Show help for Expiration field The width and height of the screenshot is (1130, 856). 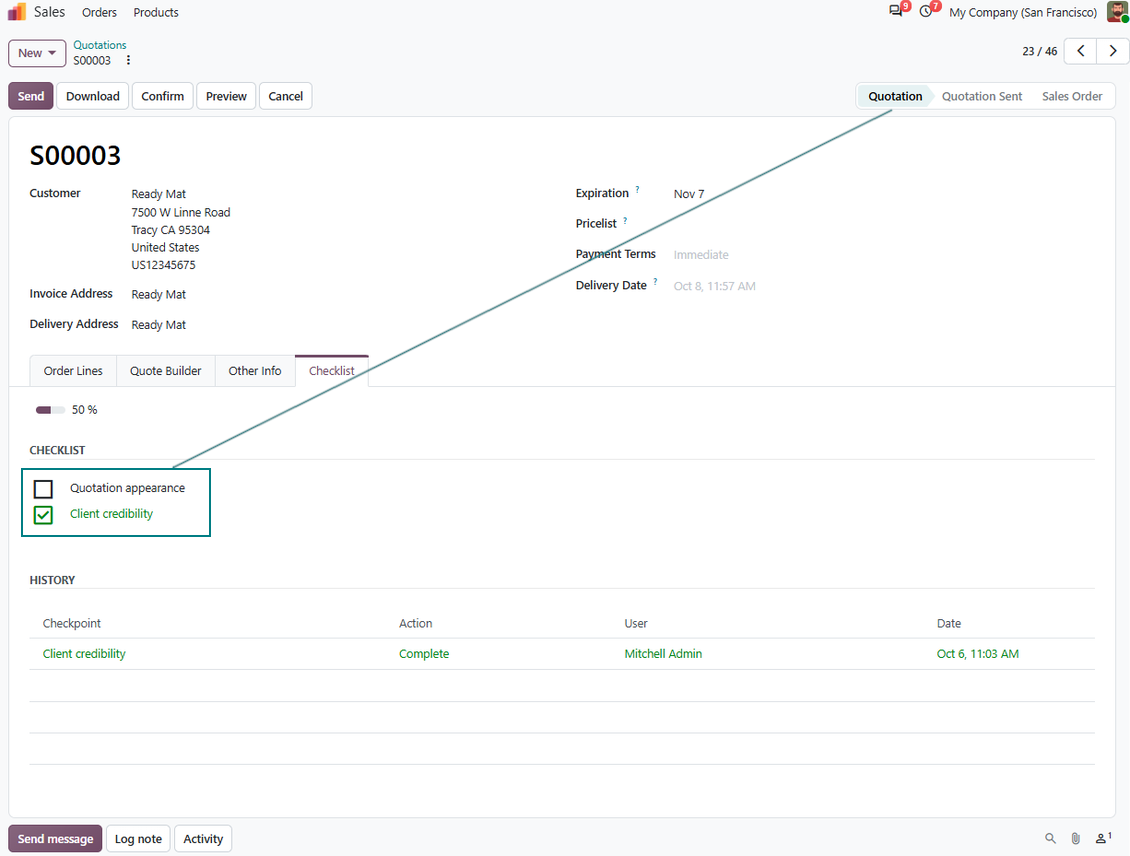point(637,190)
